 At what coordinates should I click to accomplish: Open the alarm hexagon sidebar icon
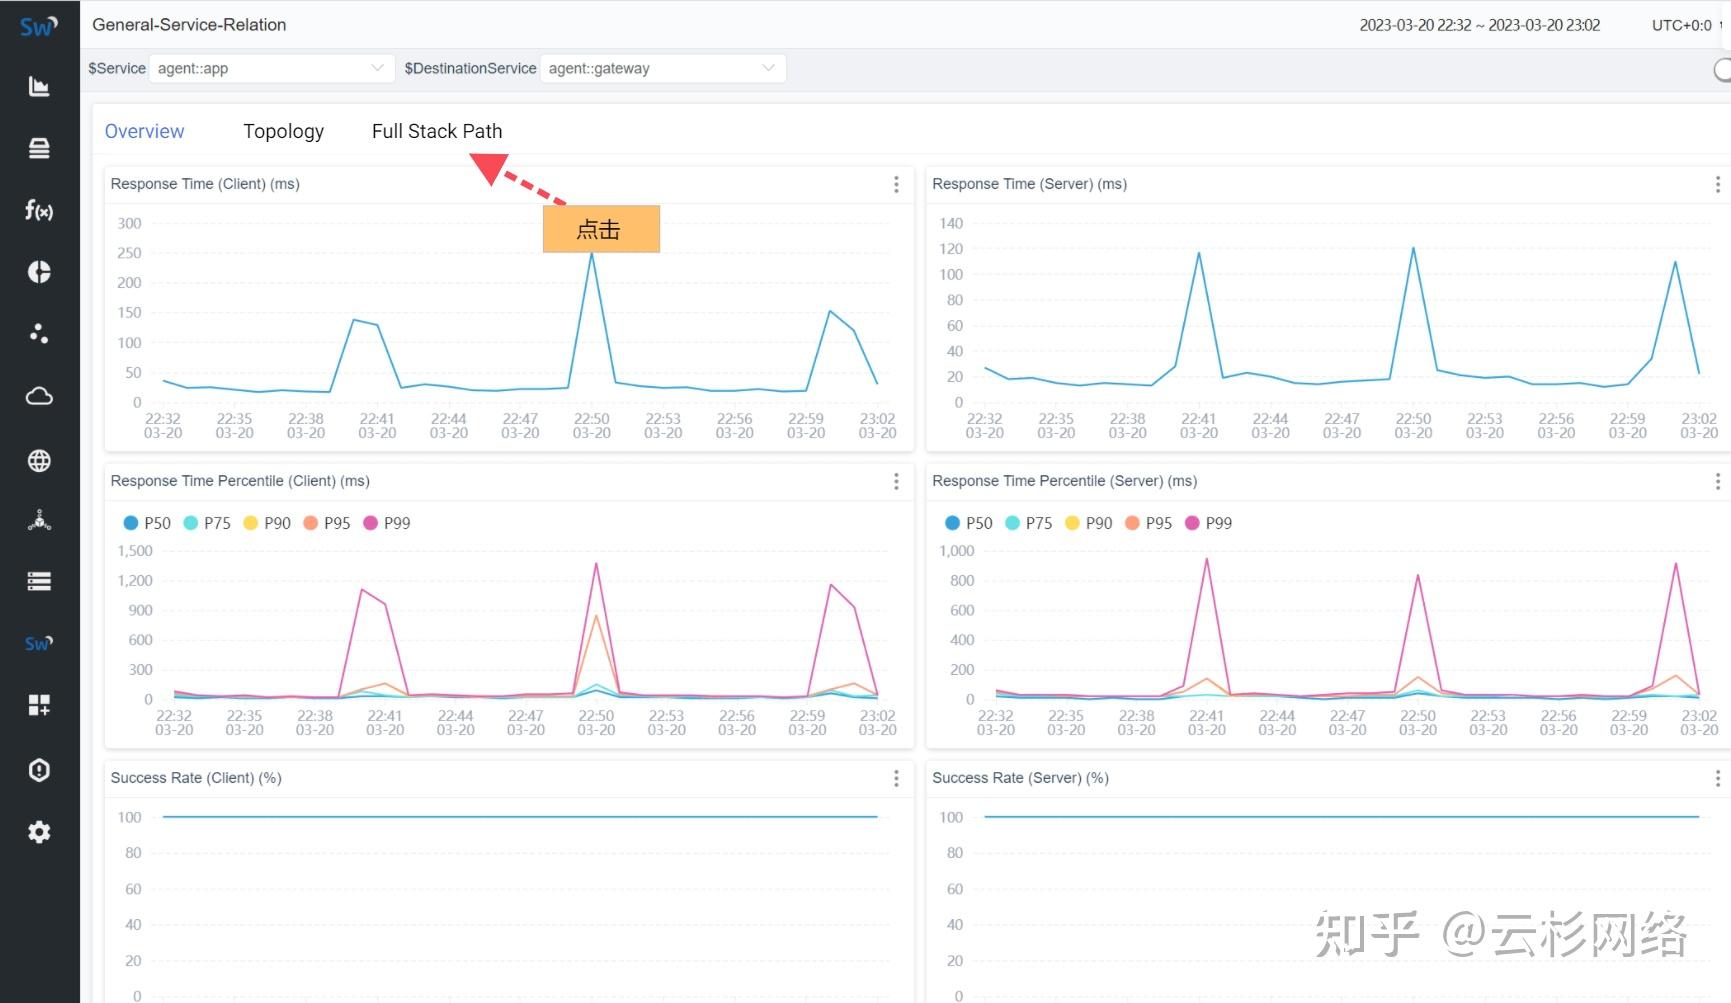tap(39, 770)
